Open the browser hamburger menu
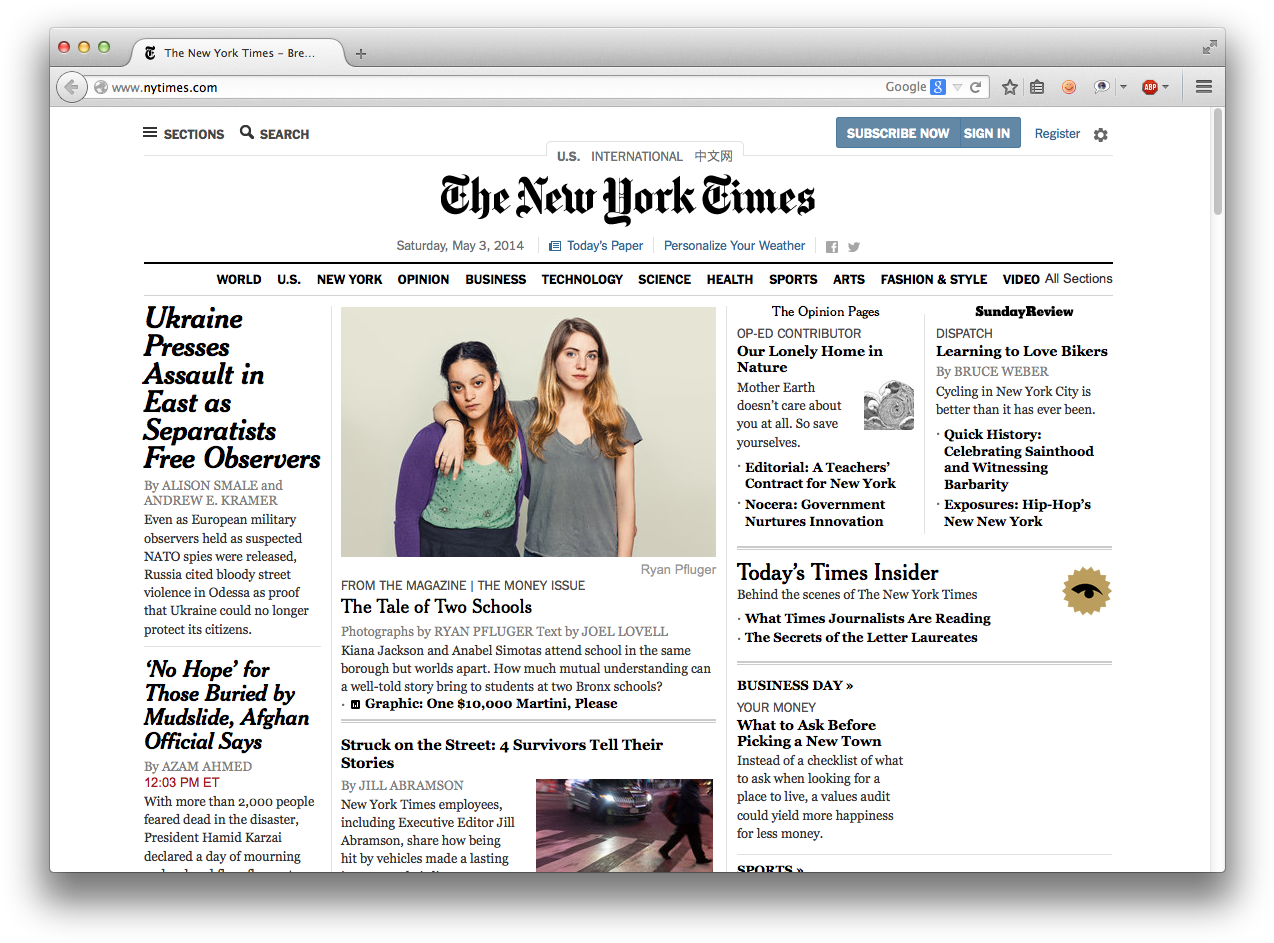This screenshot has height=943, width=1274. coord(1204,87)
